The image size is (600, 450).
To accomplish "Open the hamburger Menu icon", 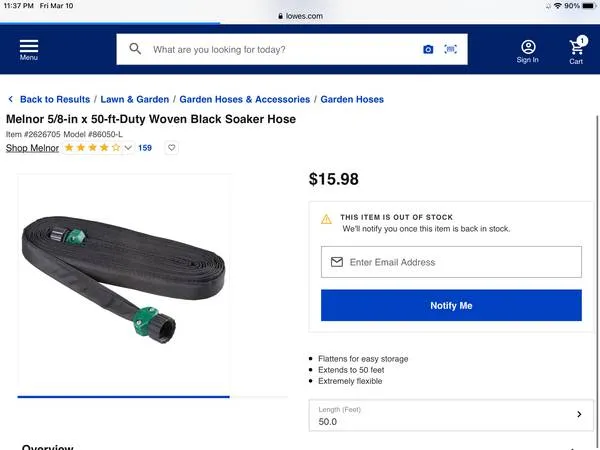I will [29, 49].
